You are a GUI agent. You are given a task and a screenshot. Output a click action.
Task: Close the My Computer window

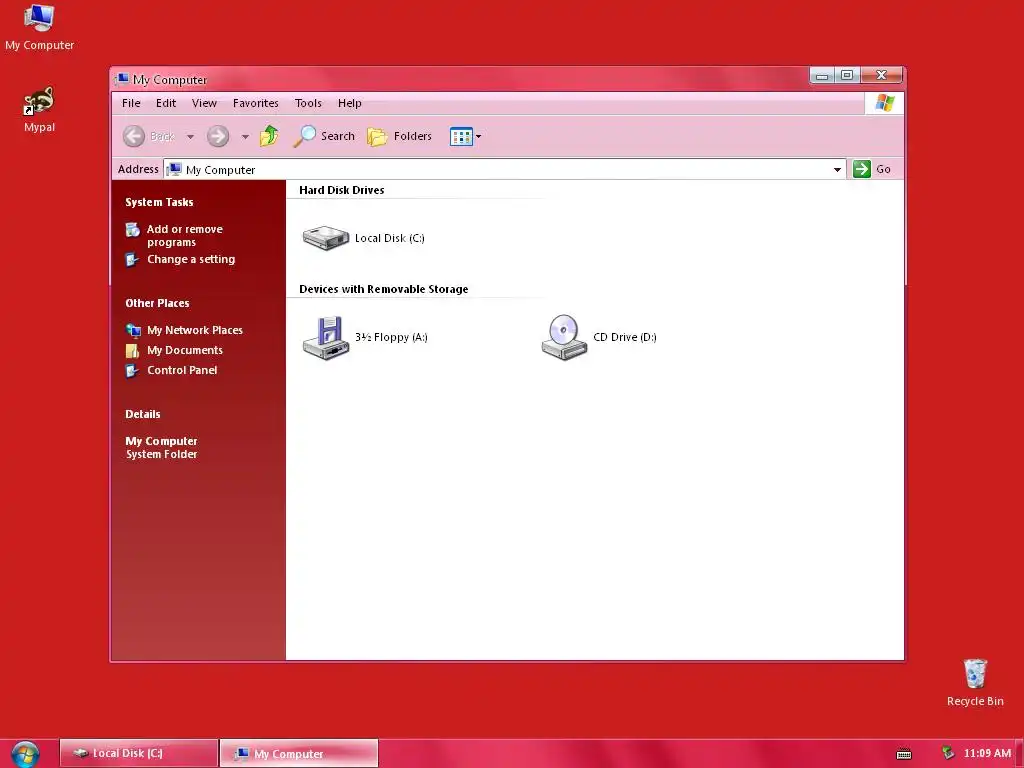pyautogui.click(x=881, y=76)
